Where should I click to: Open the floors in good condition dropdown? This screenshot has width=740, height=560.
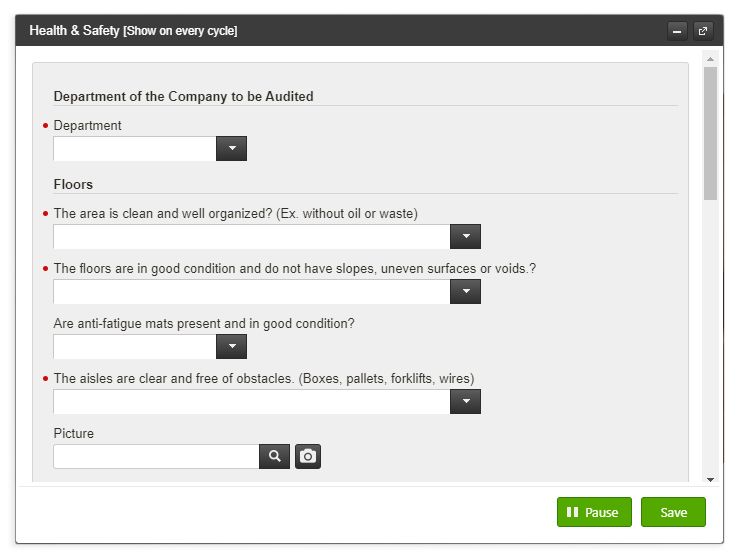point(465,292)
